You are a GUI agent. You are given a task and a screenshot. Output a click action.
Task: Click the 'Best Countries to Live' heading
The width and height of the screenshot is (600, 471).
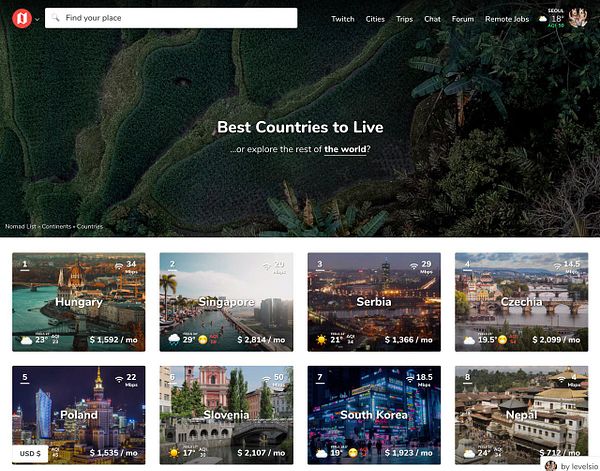pyautogui.click(x=300, y=127)
